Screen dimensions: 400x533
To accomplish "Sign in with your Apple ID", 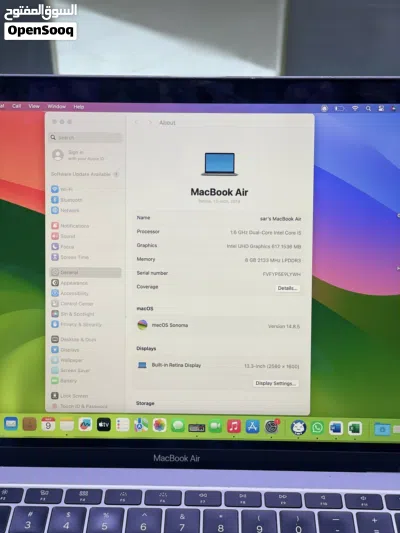I will (78, 155).
